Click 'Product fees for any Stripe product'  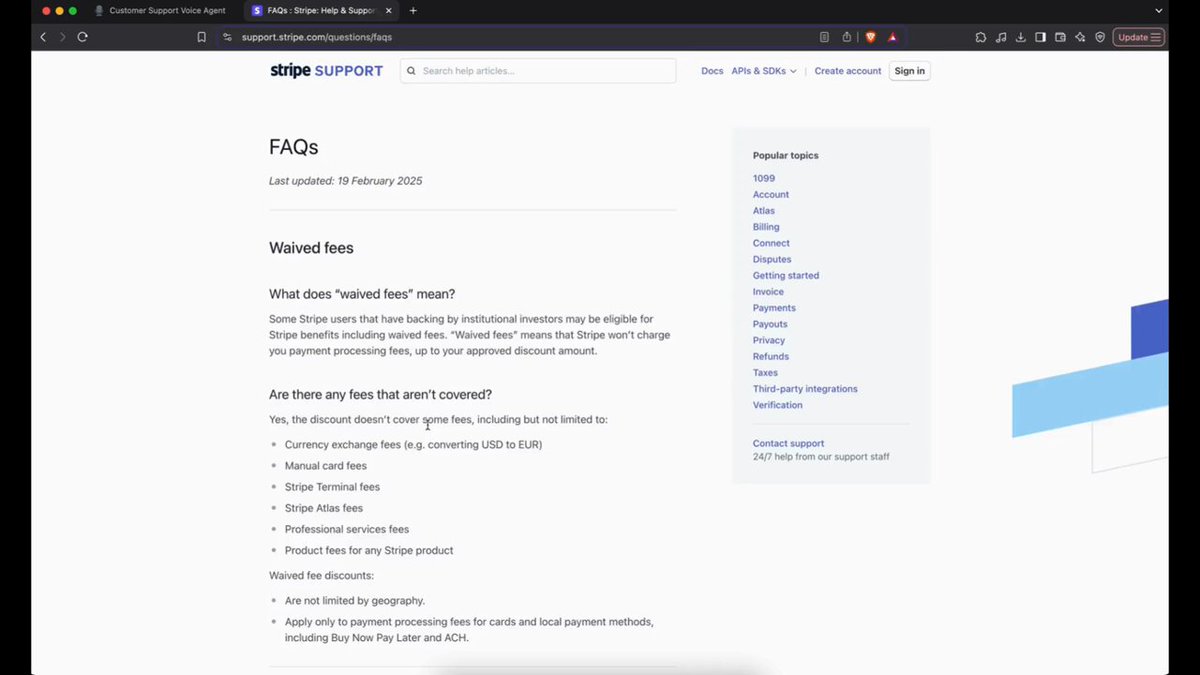click(369, 550)
